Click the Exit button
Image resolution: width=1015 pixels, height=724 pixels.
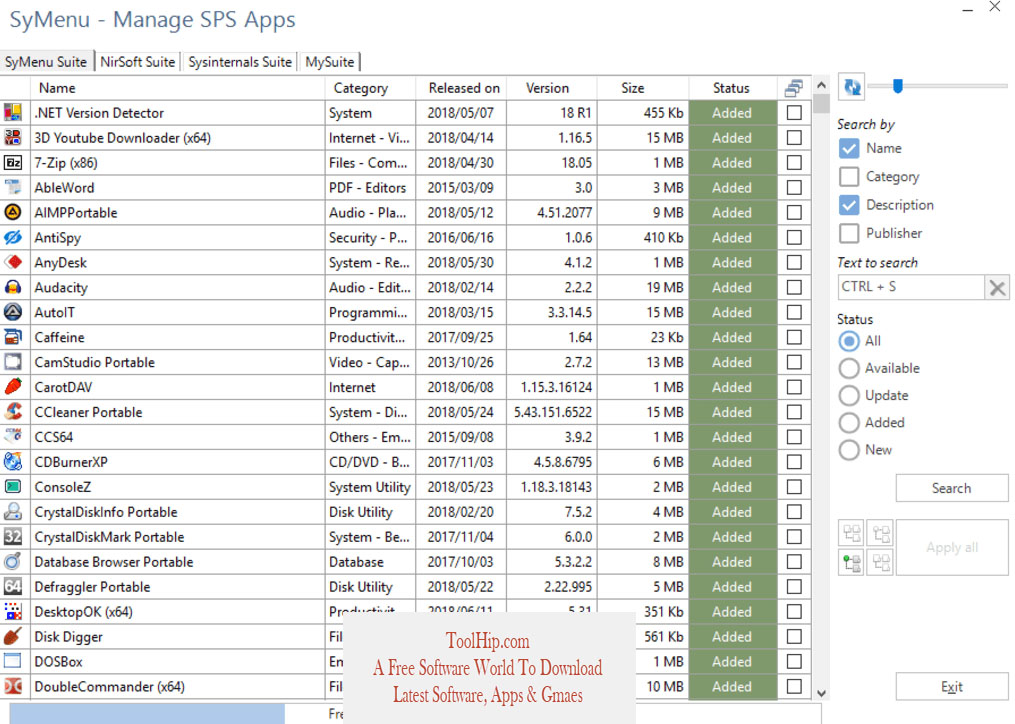(952, 686)
